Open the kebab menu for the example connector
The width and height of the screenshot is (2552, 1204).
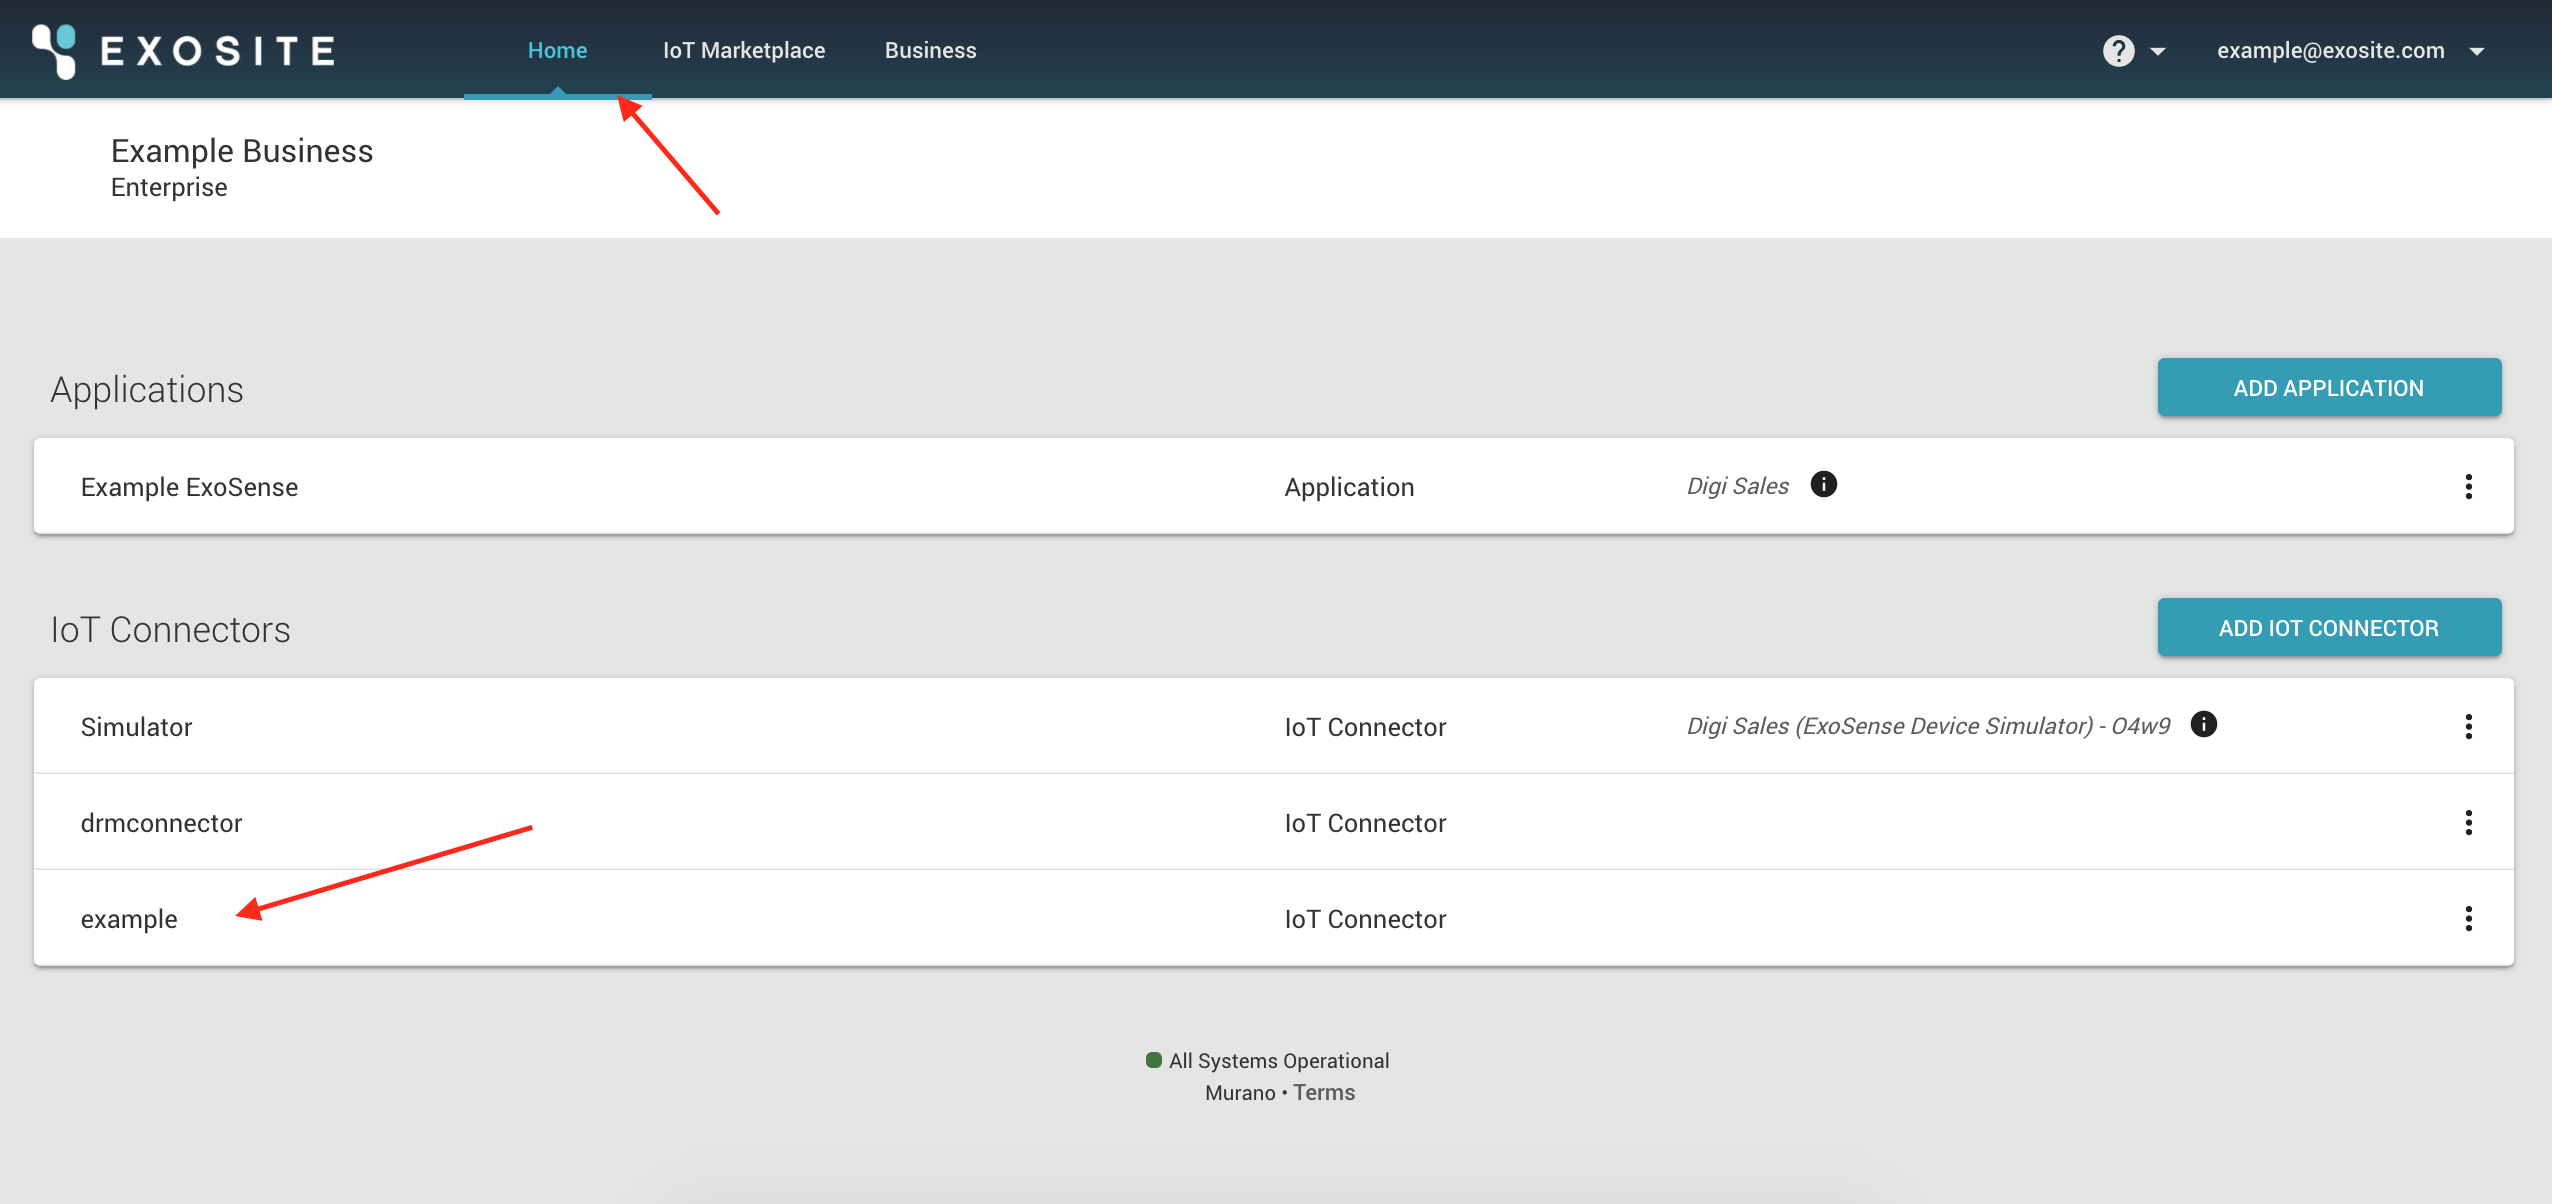(x=2471, y=918)
